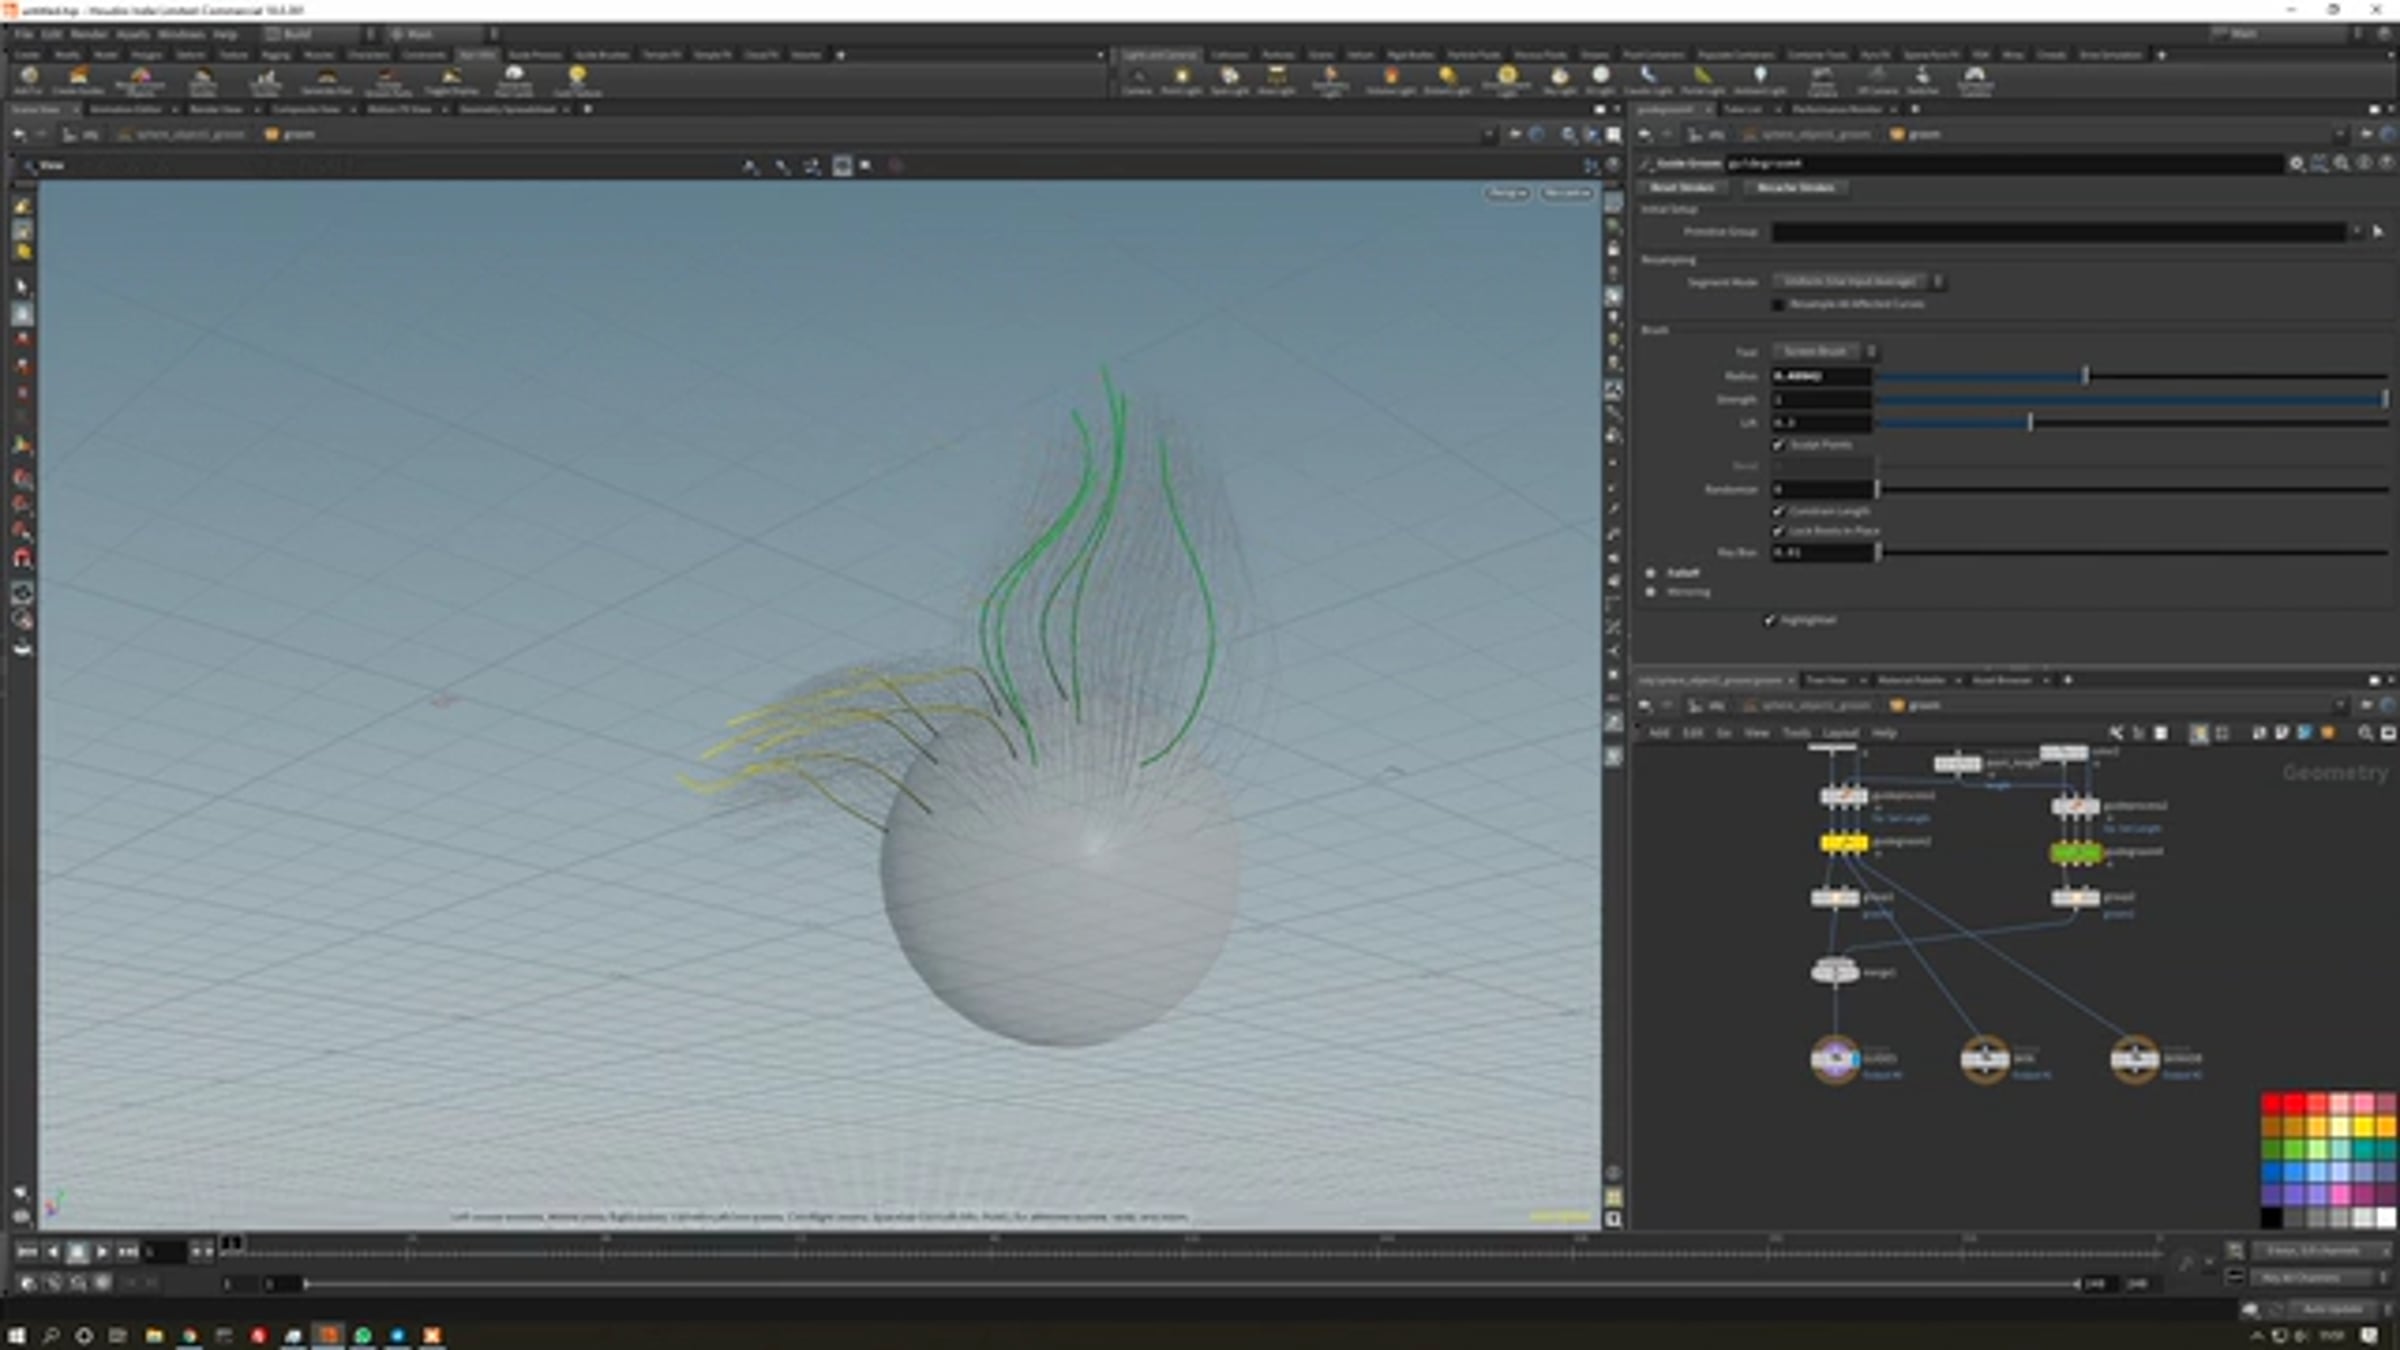Screen dimensions: 2400x1350
Task: Uncheck the Sculpt Points checkbox
Action: (1779, 444)
